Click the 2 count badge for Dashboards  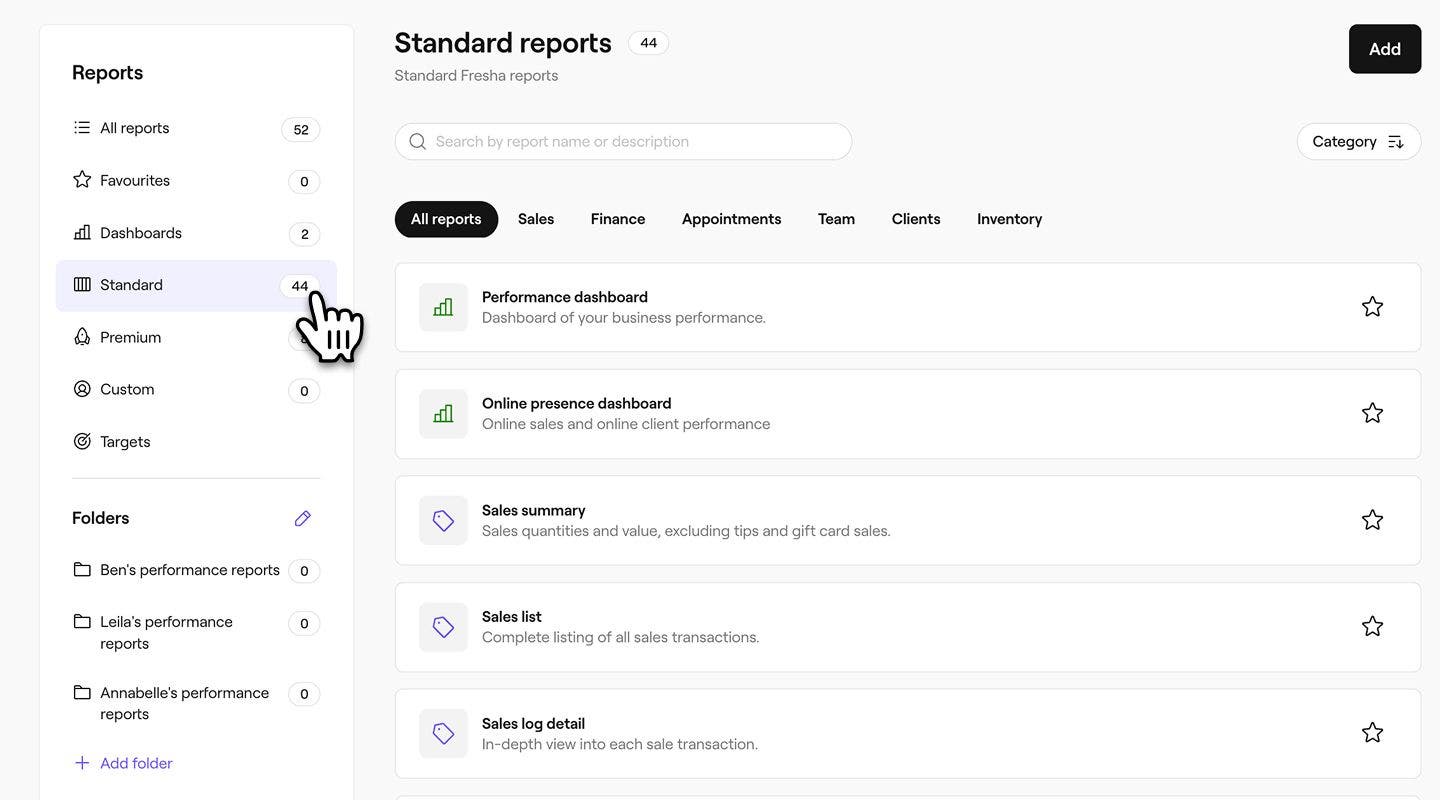point(304,234)
